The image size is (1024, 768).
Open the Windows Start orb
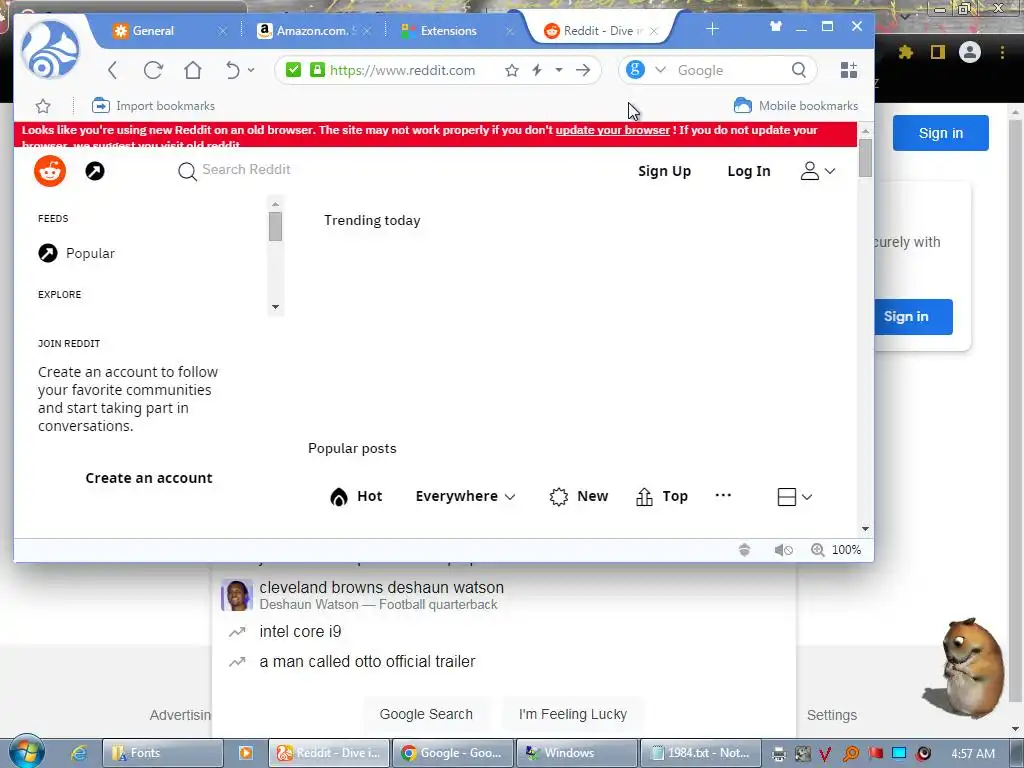[27, 752]
